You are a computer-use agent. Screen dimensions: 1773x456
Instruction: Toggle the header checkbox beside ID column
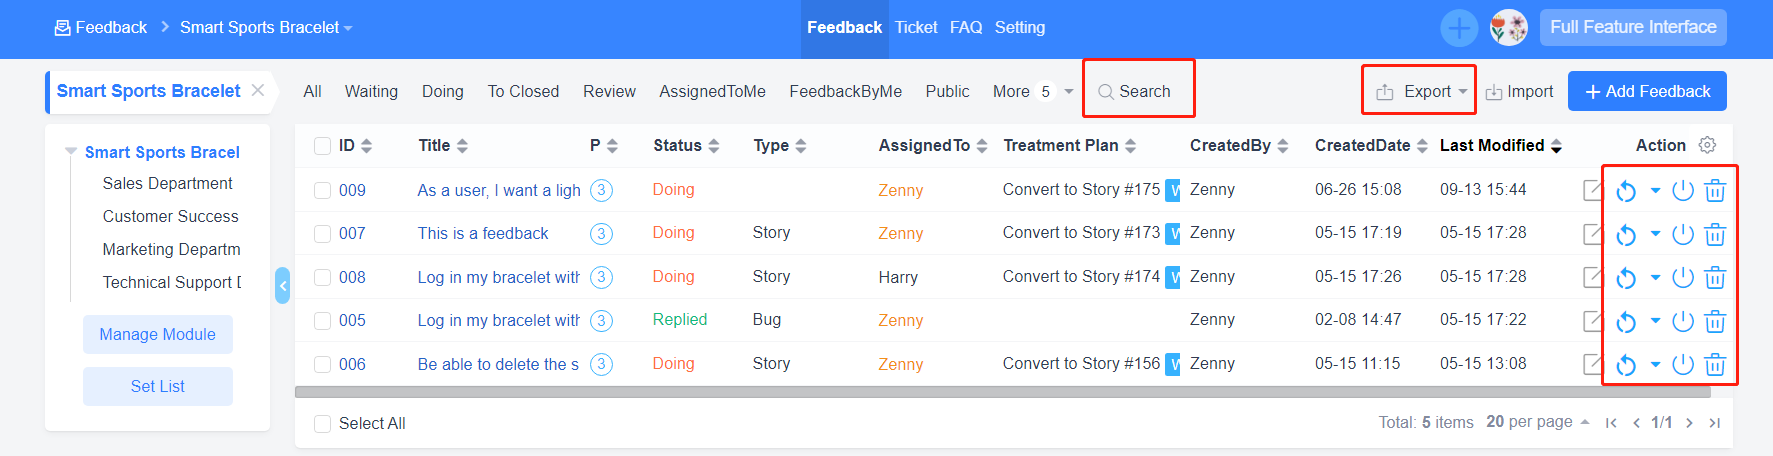pos(323,146)
